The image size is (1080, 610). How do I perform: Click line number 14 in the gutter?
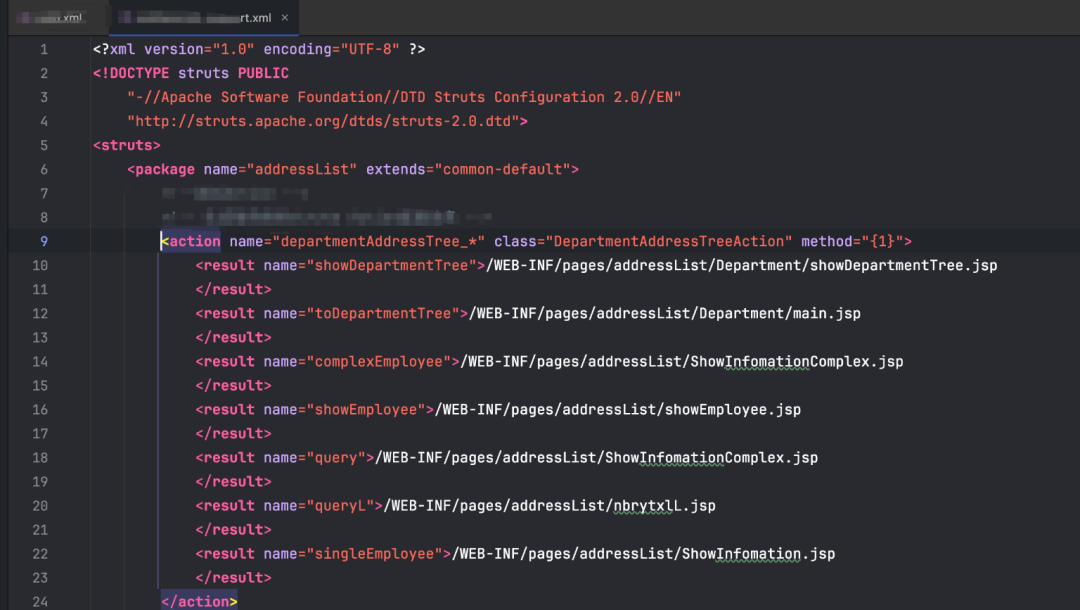pyautogui.click(x=40, y=362)
